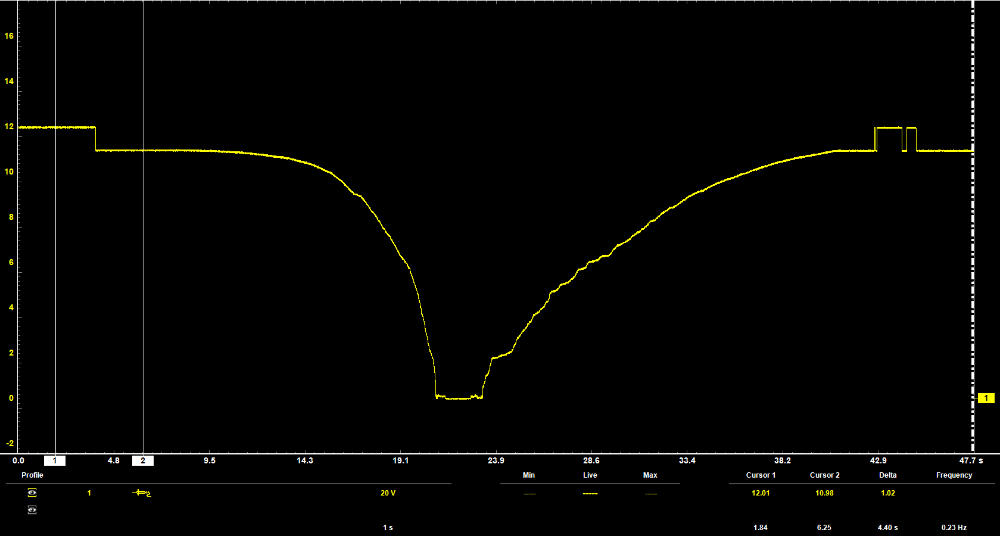Click the Min column header
1000x536 pixels.
click(530, 475)
